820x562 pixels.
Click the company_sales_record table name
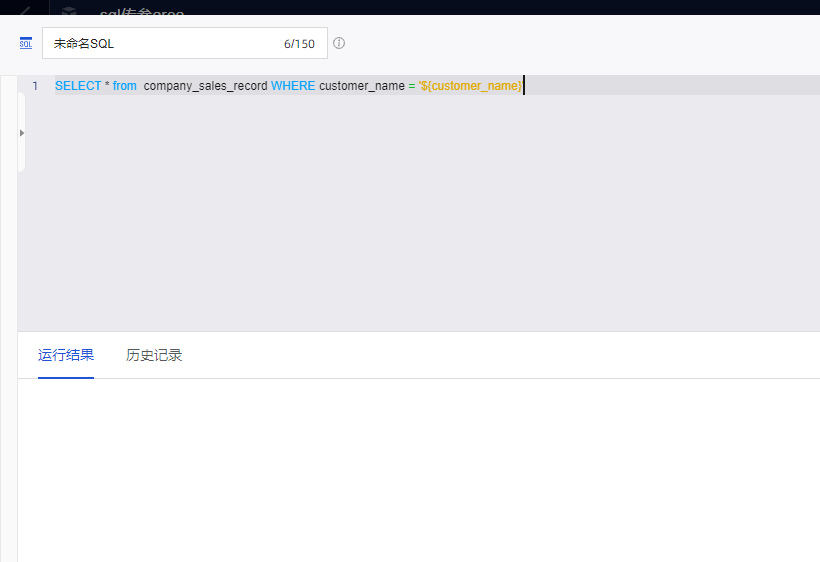pyautogui.click(x=205, y=86)
